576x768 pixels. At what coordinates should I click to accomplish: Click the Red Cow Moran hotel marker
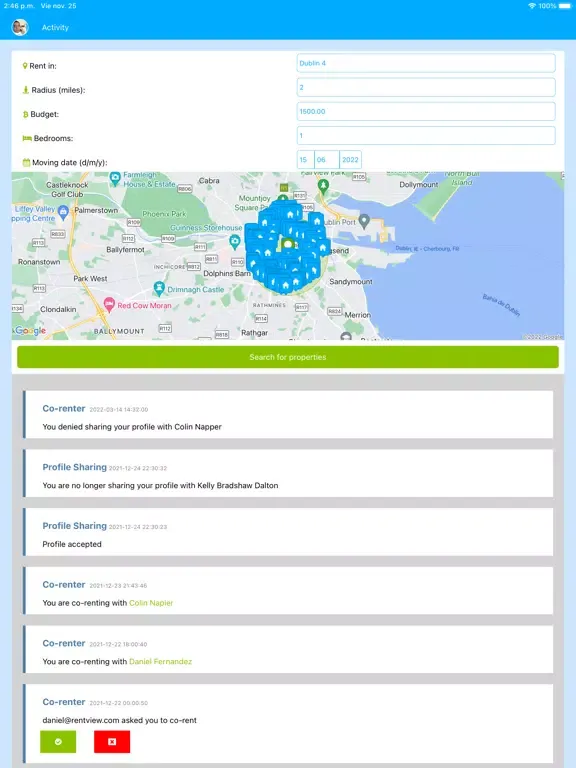coord(109,304)
